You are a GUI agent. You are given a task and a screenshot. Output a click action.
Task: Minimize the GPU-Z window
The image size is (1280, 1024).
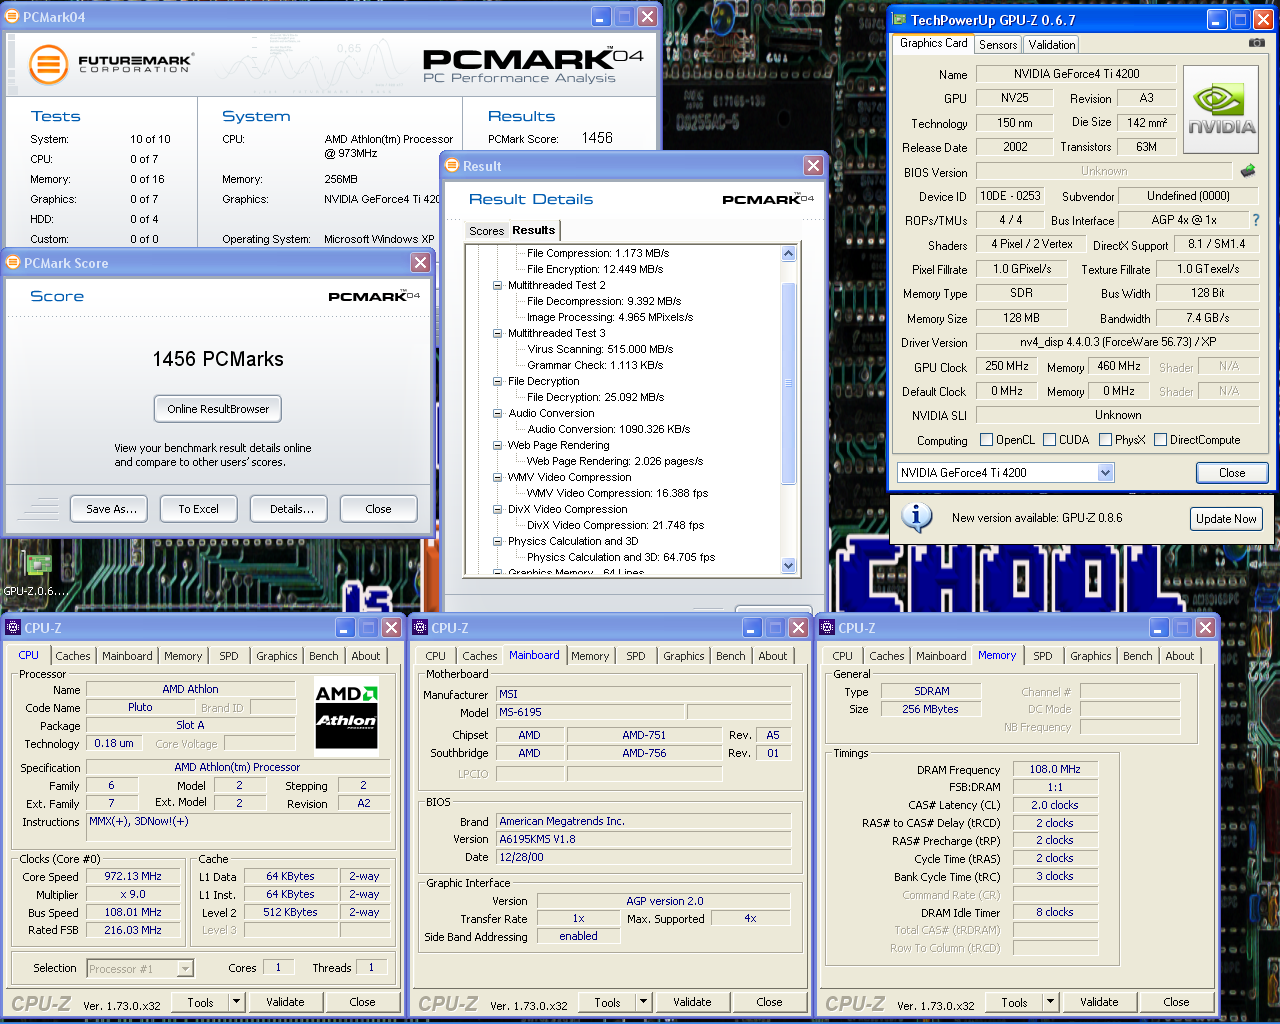1217,19
